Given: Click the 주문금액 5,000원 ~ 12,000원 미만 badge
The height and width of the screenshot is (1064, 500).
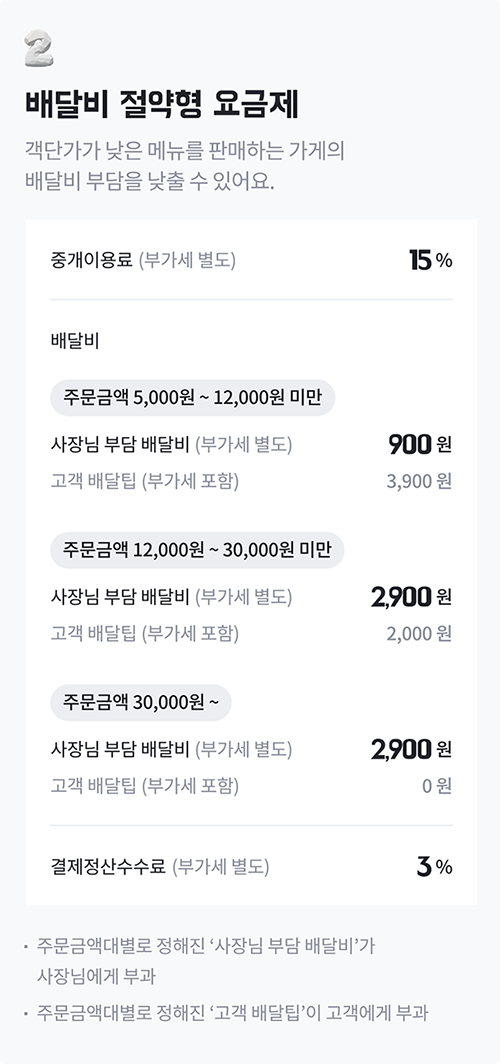Looking at the screenshot, I should (193, 397).
